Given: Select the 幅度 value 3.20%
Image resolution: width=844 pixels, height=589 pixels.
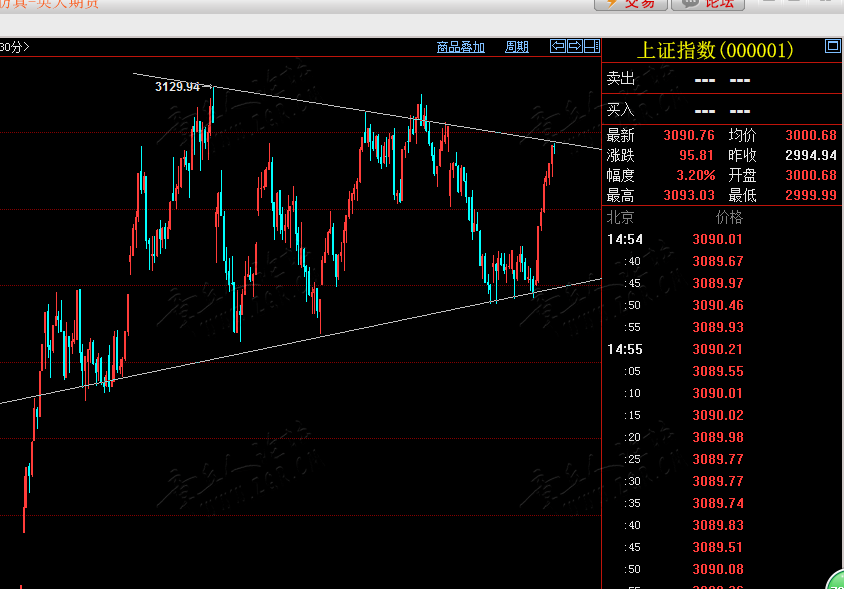Looking at the screenshot, I should pyautogui.click(x=695, y=176).
